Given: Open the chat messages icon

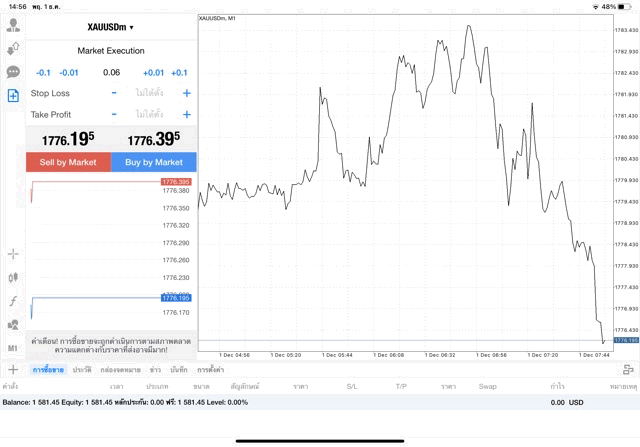Looking at the screenshot, I should 13,72.
